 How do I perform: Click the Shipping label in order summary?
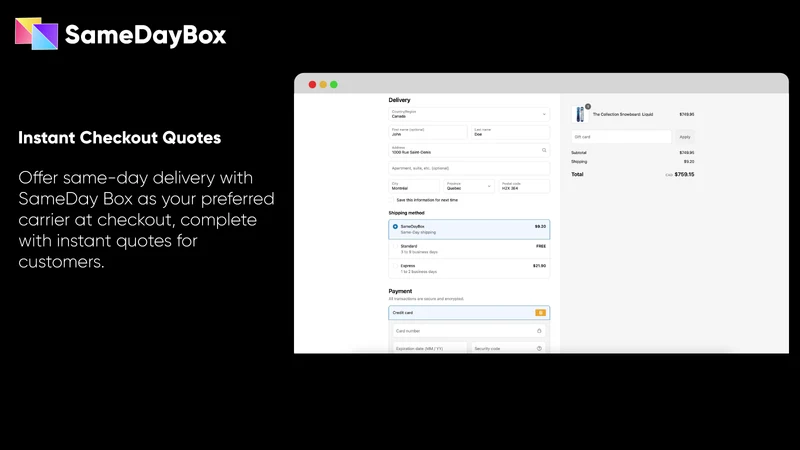(579, 162)
